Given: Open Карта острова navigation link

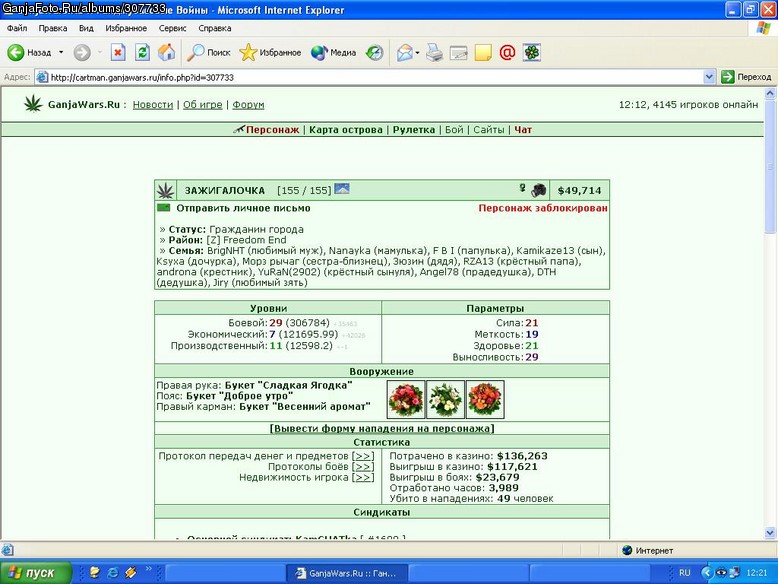Looking at the screenshot, I should (346, 130).
